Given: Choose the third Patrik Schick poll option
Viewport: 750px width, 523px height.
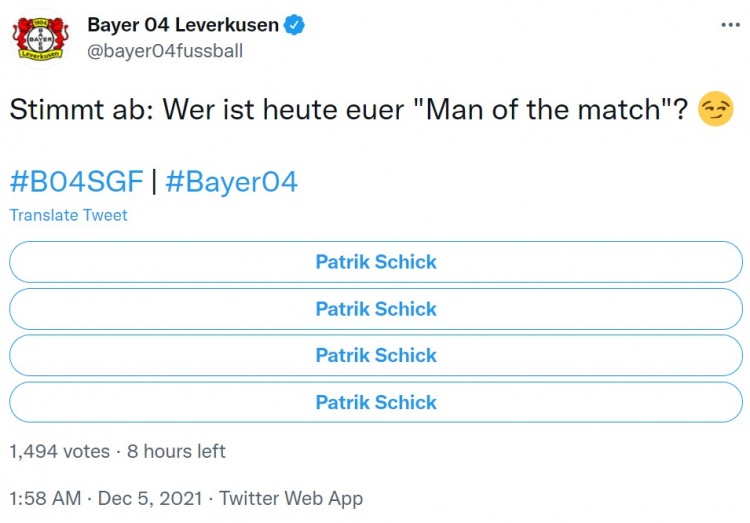Looking at the screenshot, I should pyautogui.click(x=376, y=355).
